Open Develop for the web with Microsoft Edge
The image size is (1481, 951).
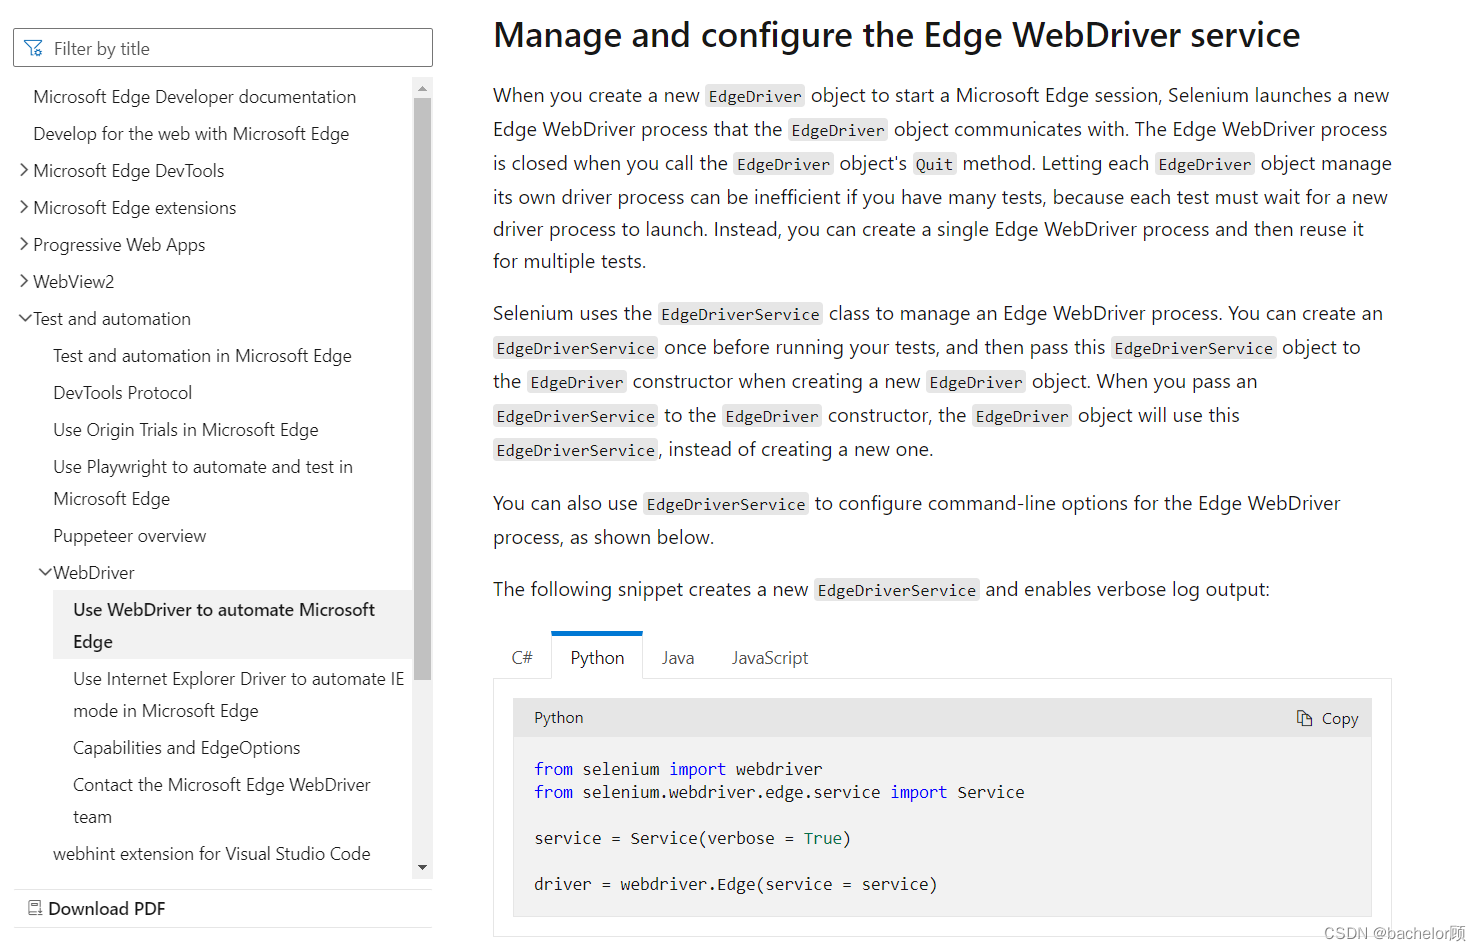[191, 133]
